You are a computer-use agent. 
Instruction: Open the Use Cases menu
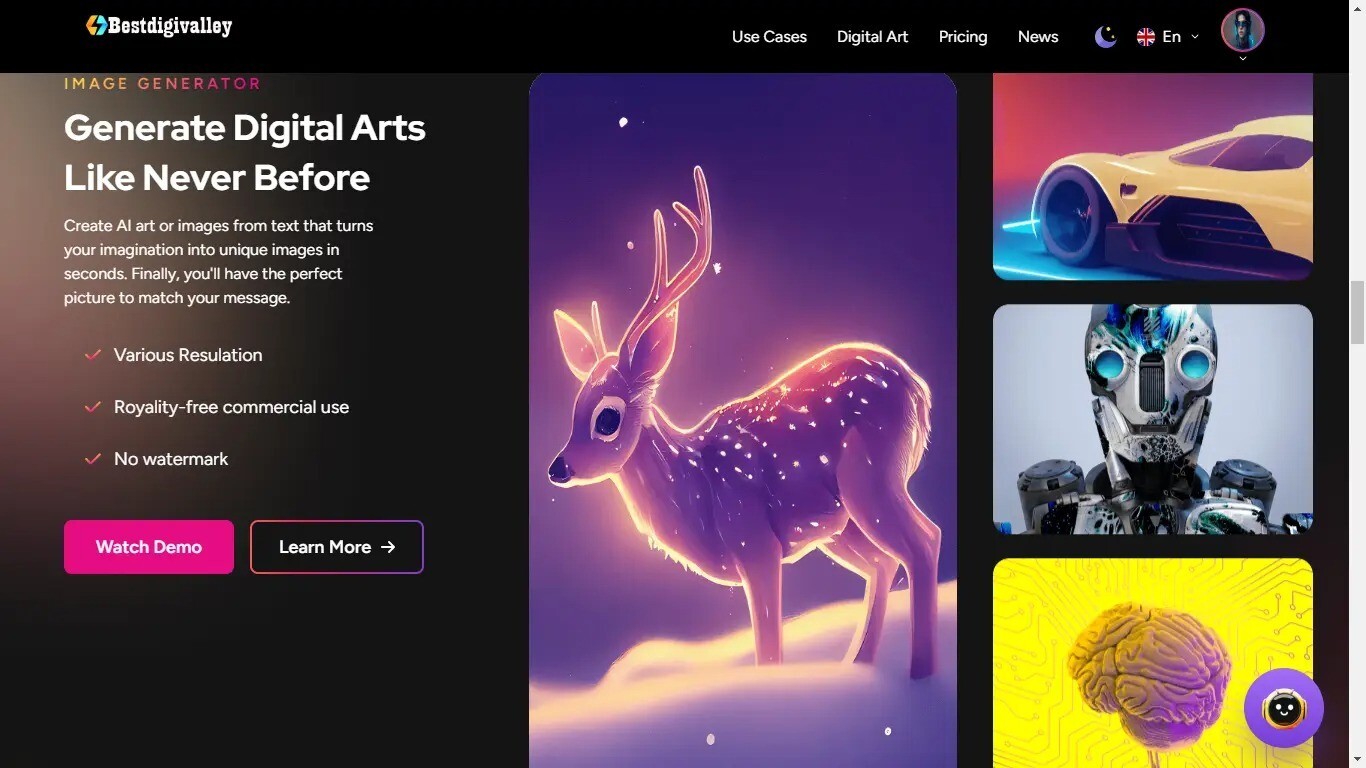pos(769,37)
